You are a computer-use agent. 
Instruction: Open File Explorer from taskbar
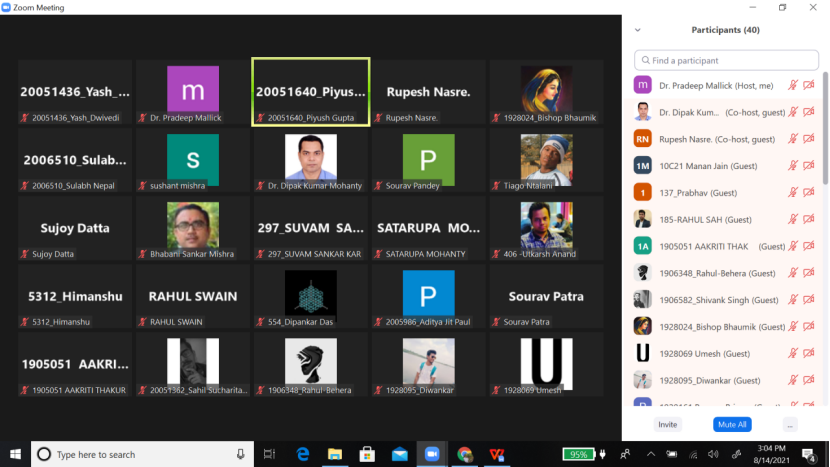coord(335,454)
